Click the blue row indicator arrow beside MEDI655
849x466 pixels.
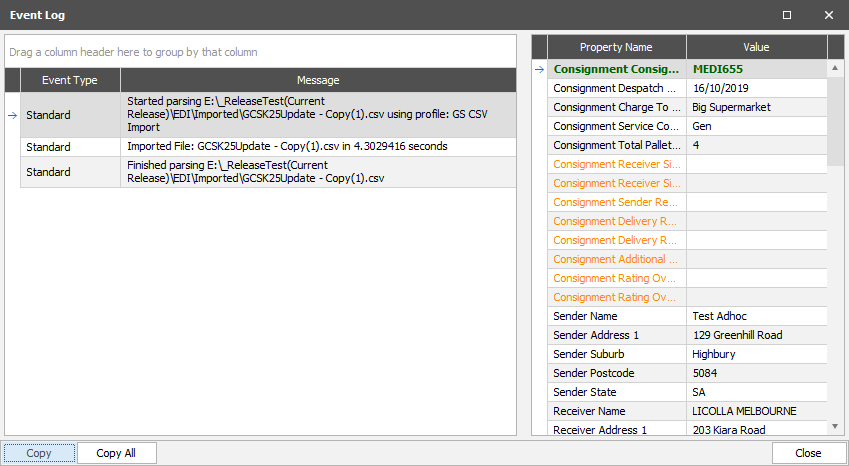539,69
